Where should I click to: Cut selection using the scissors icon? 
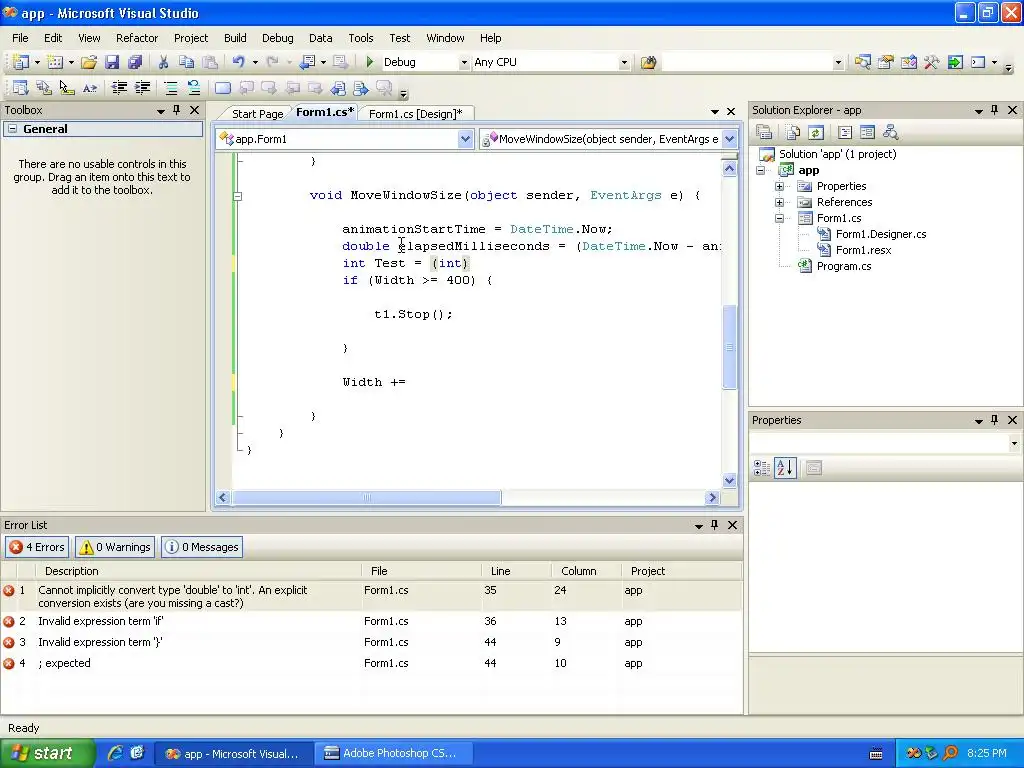point(163,62)
